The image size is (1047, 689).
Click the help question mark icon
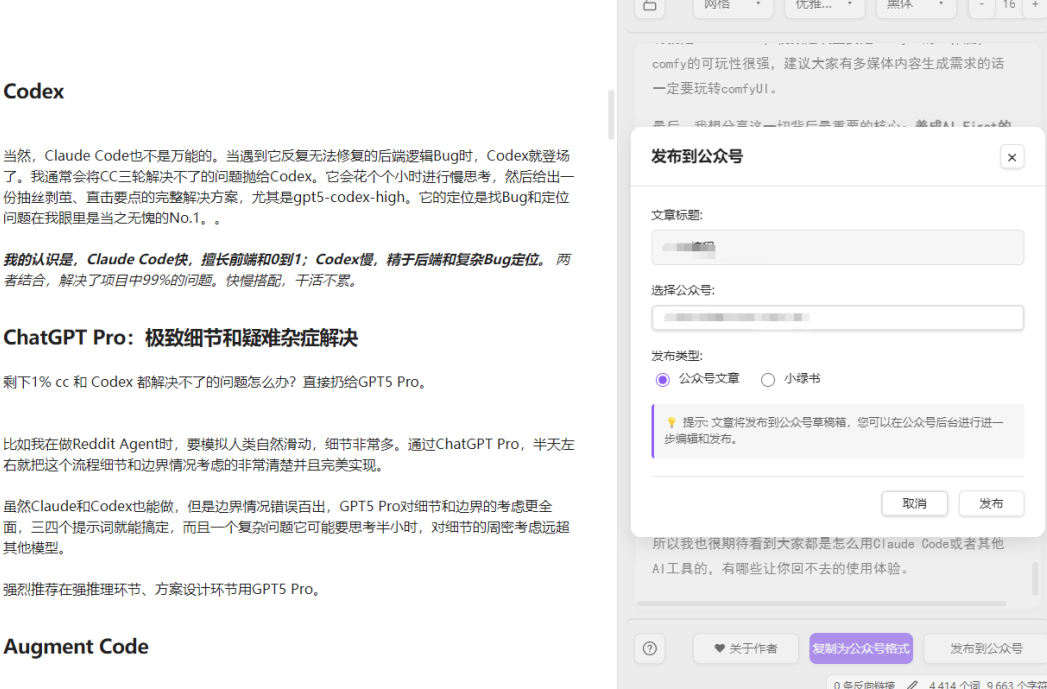649,648
